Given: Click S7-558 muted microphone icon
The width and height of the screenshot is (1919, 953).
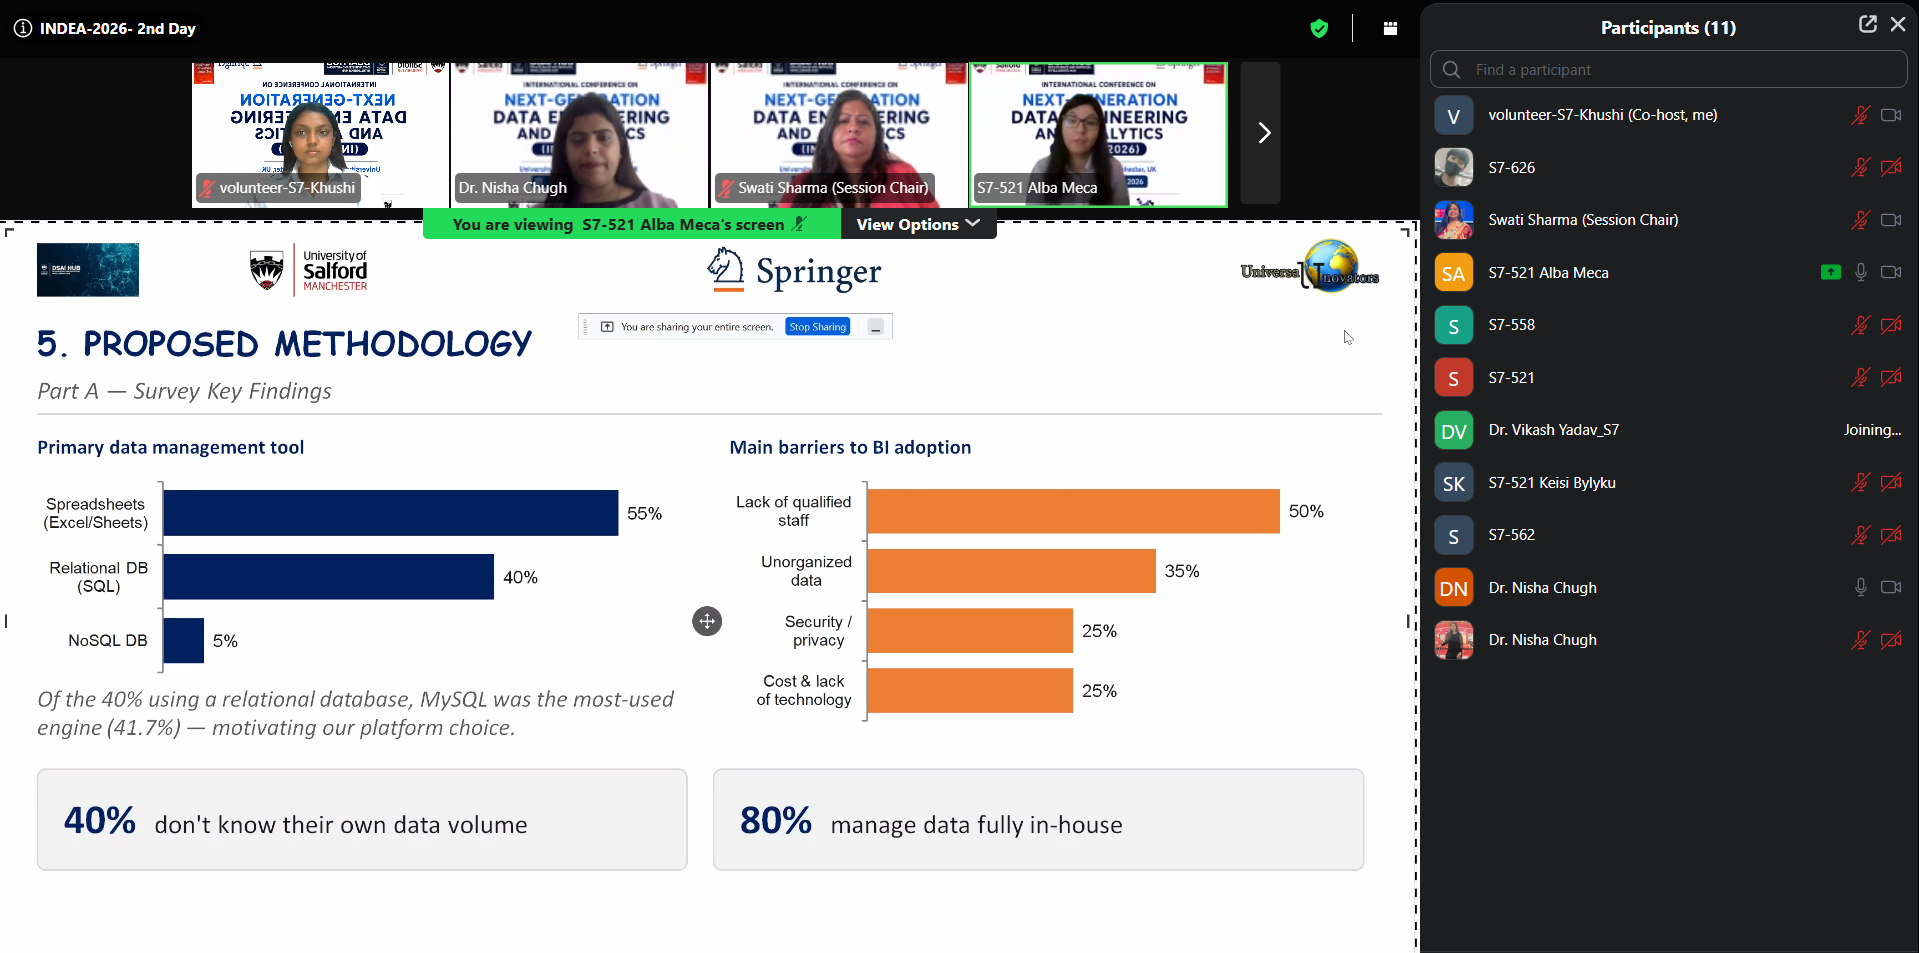Looking at the screenshot, I should point(1860,325).
